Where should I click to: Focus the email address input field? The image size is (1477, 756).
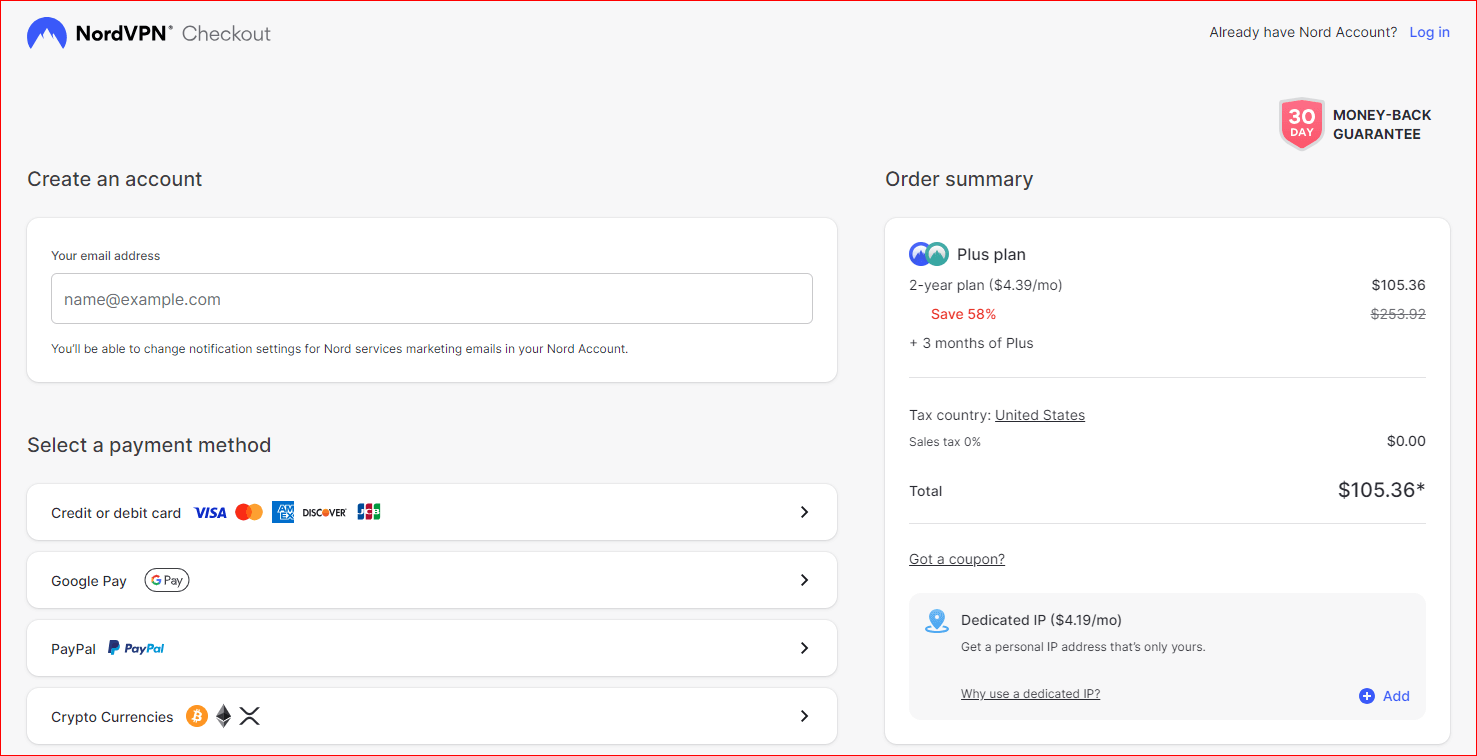432,299
